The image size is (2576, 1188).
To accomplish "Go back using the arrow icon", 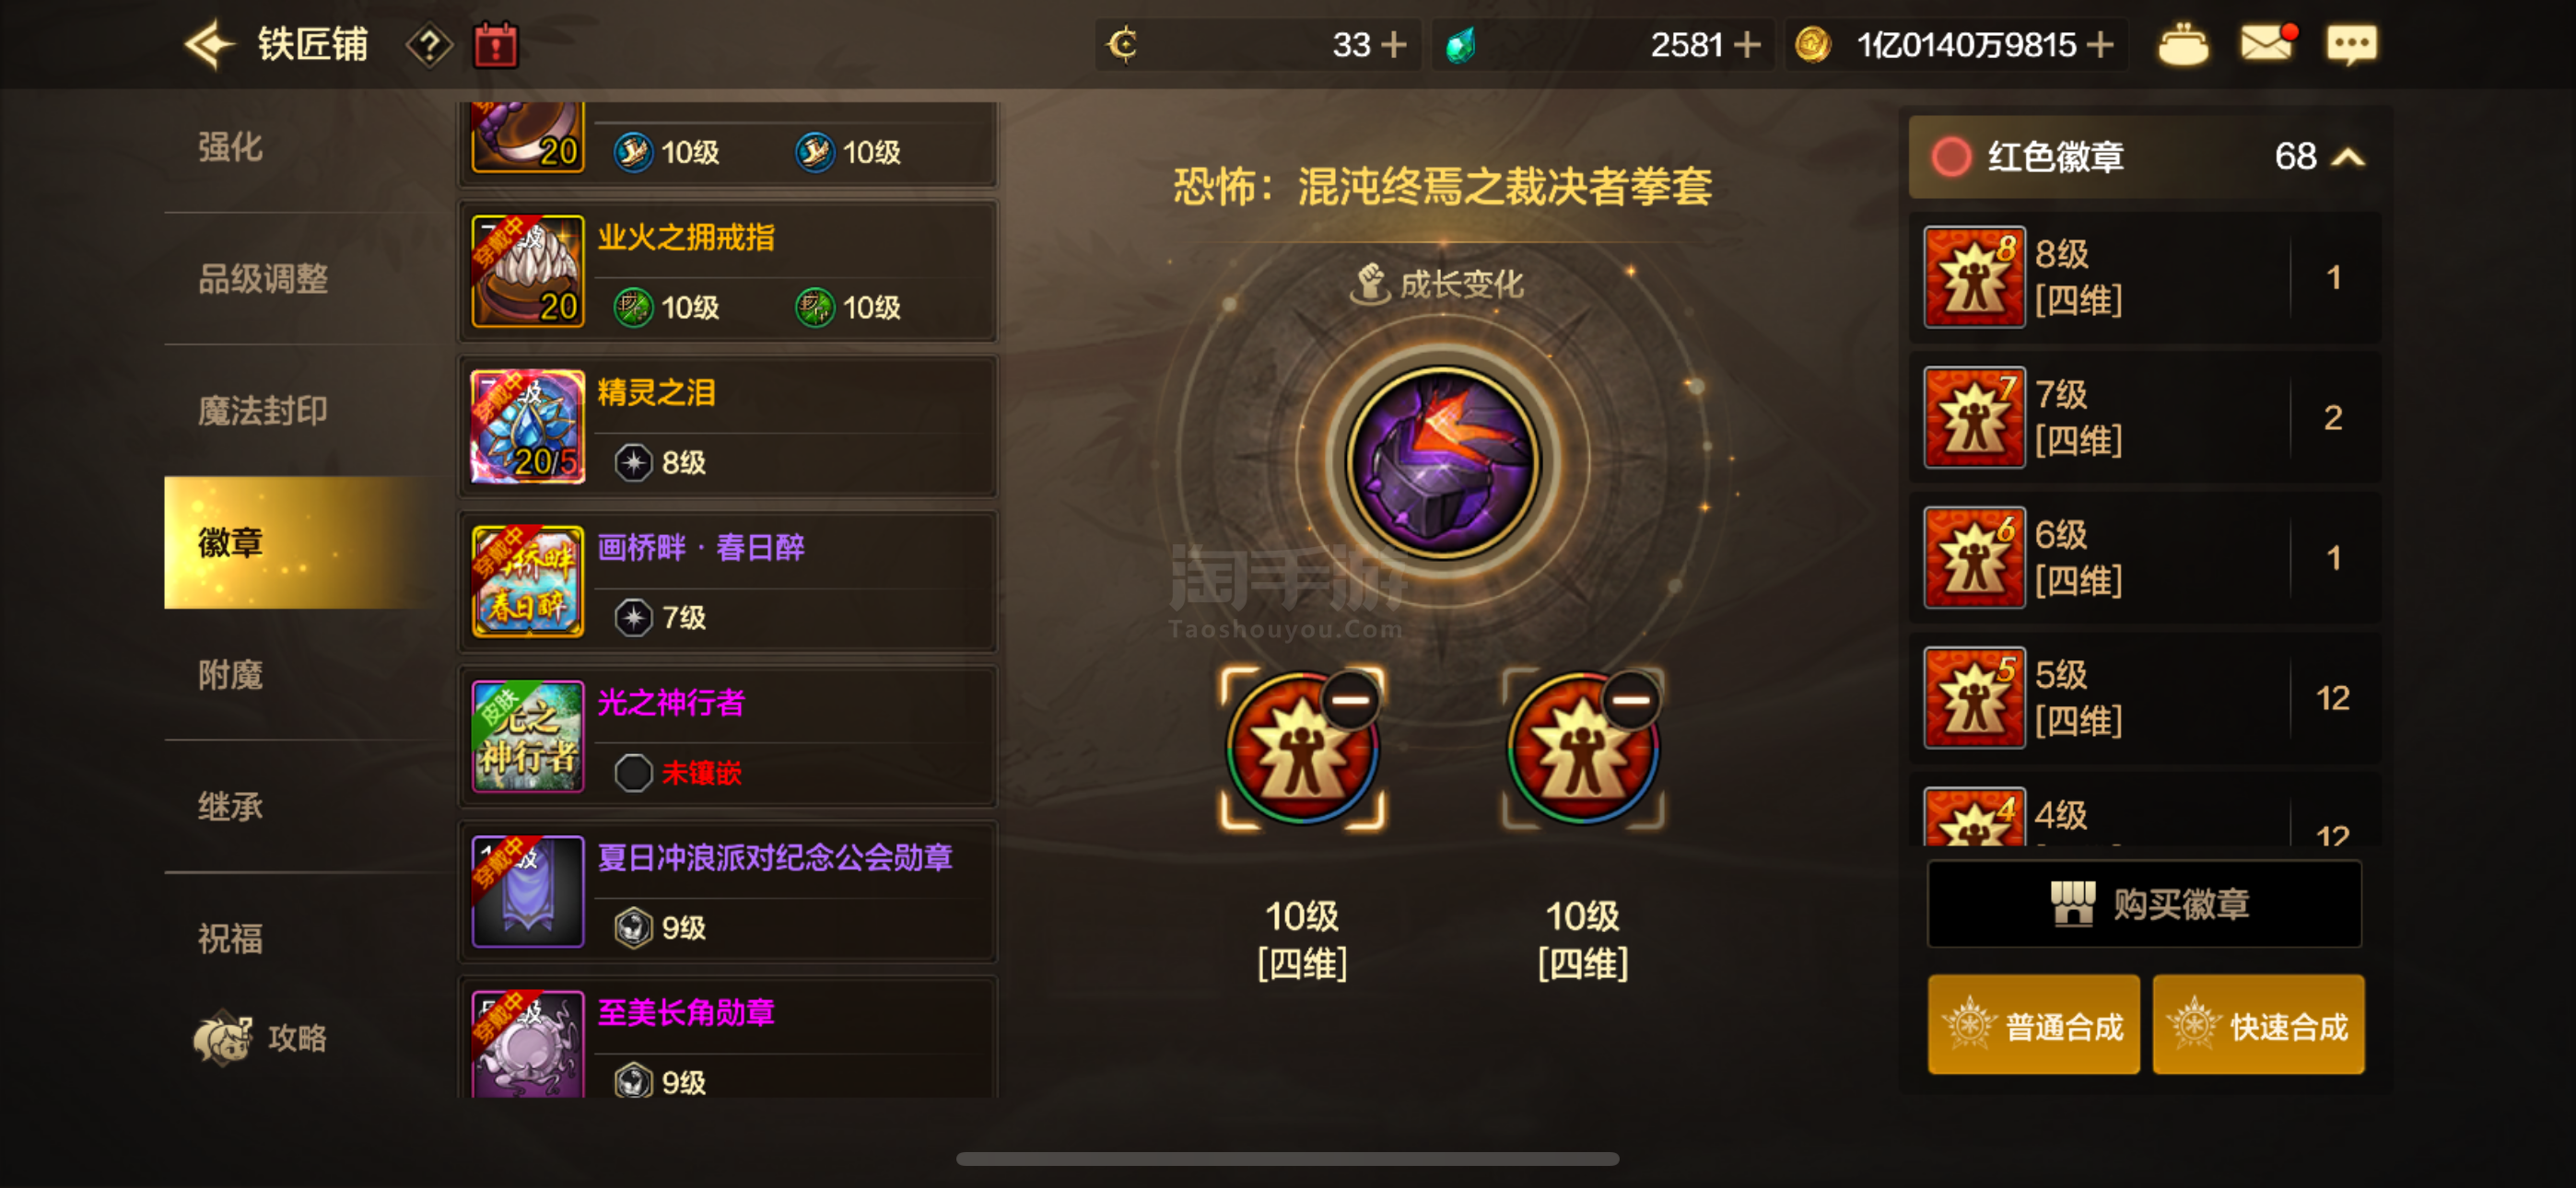I will click(209, 45).
